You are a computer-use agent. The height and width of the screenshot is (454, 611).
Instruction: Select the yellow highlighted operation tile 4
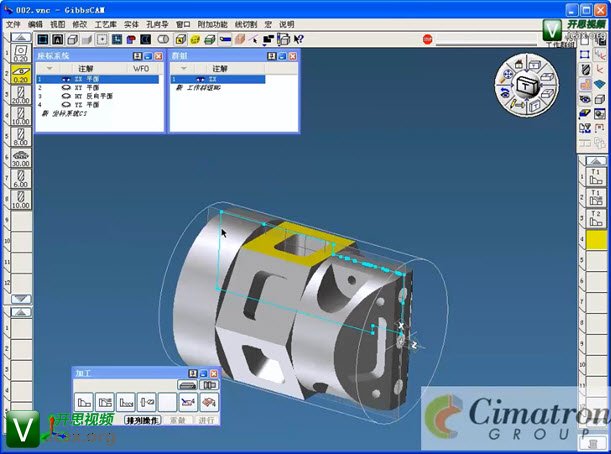click(x=596, y=240)
